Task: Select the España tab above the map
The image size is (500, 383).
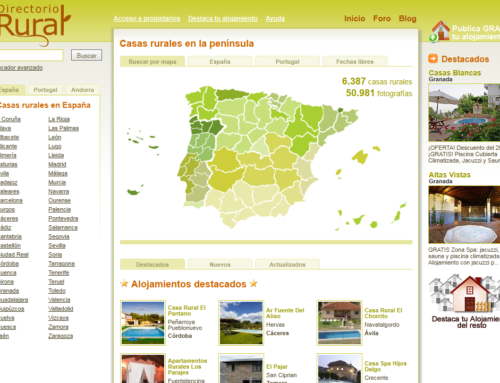Action: pos(220,61)
